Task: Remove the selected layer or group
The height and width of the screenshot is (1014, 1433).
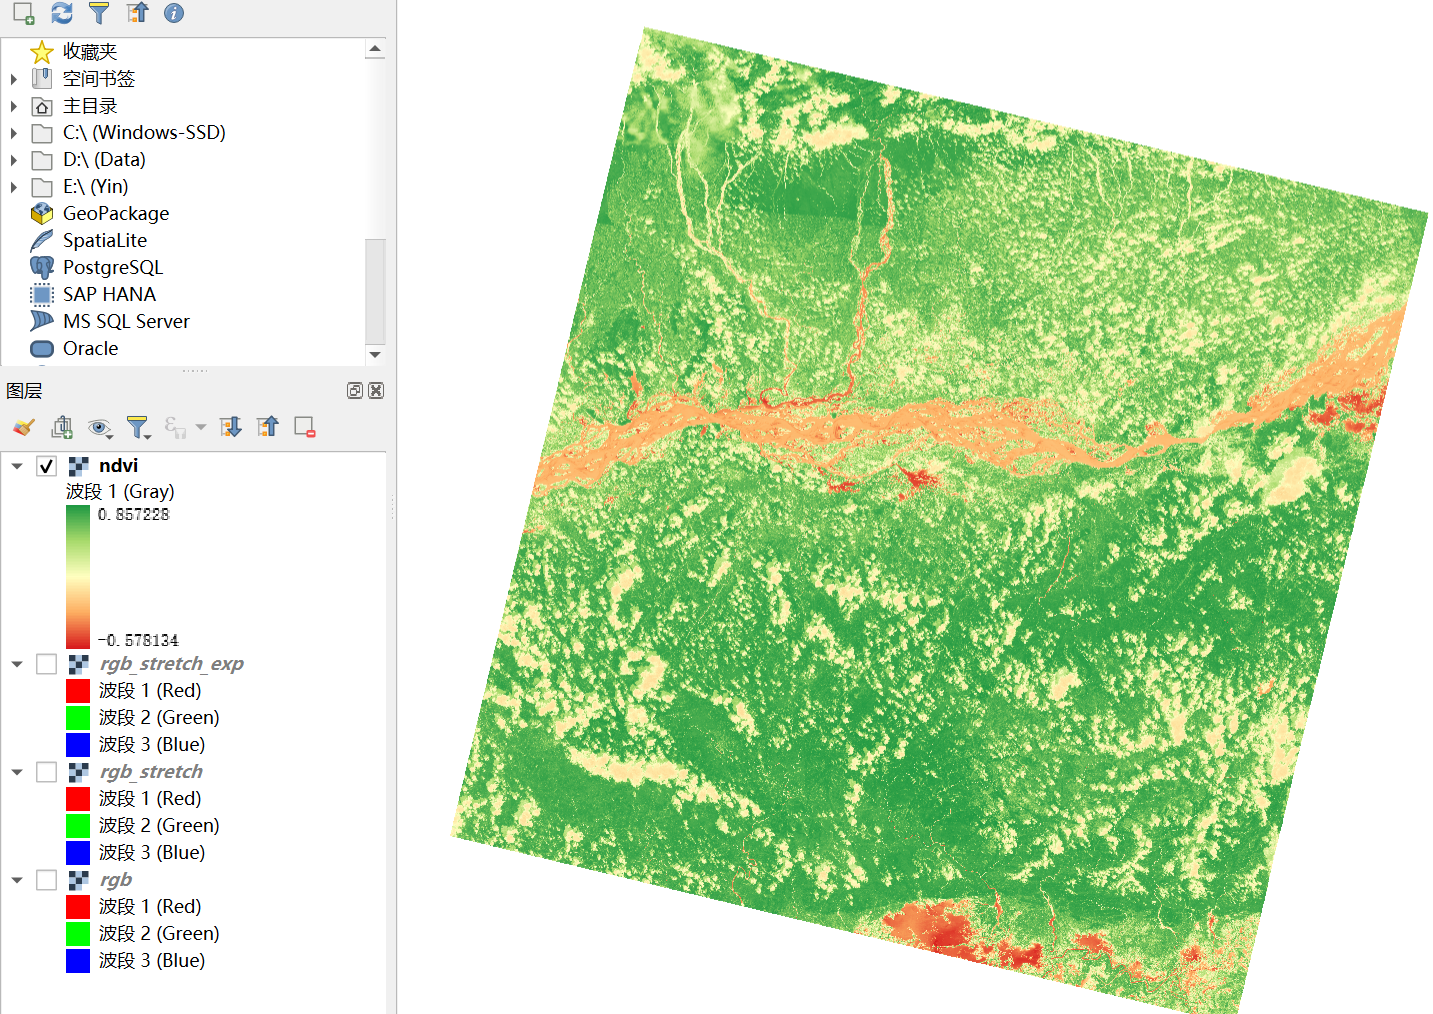Action: pyautogui.click(x=305, y=427)
